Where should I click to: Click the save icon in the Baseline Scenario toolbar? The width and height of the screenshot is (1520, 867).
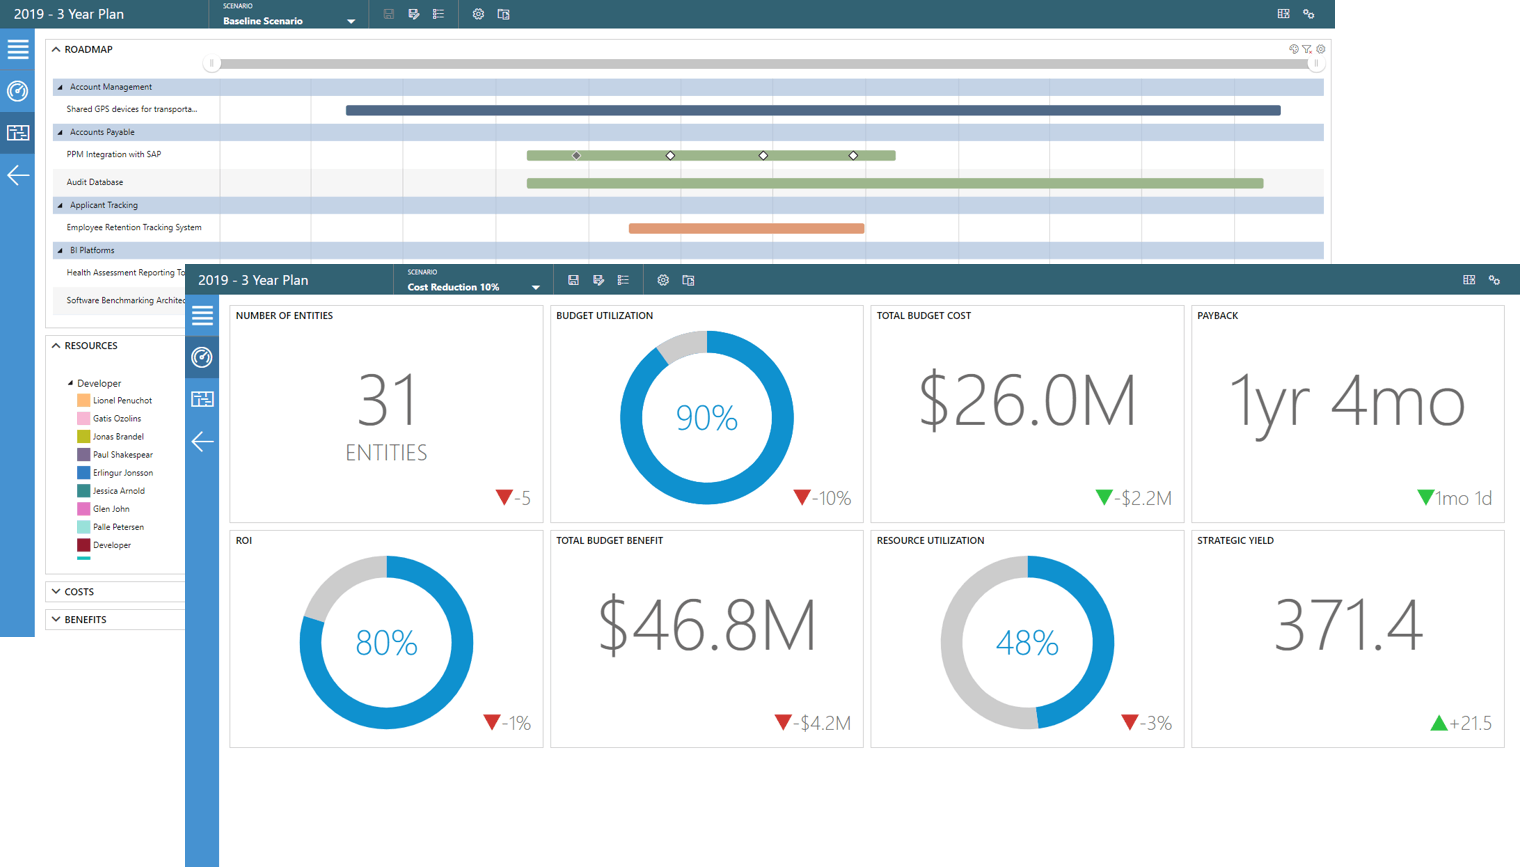click(389, 14)
